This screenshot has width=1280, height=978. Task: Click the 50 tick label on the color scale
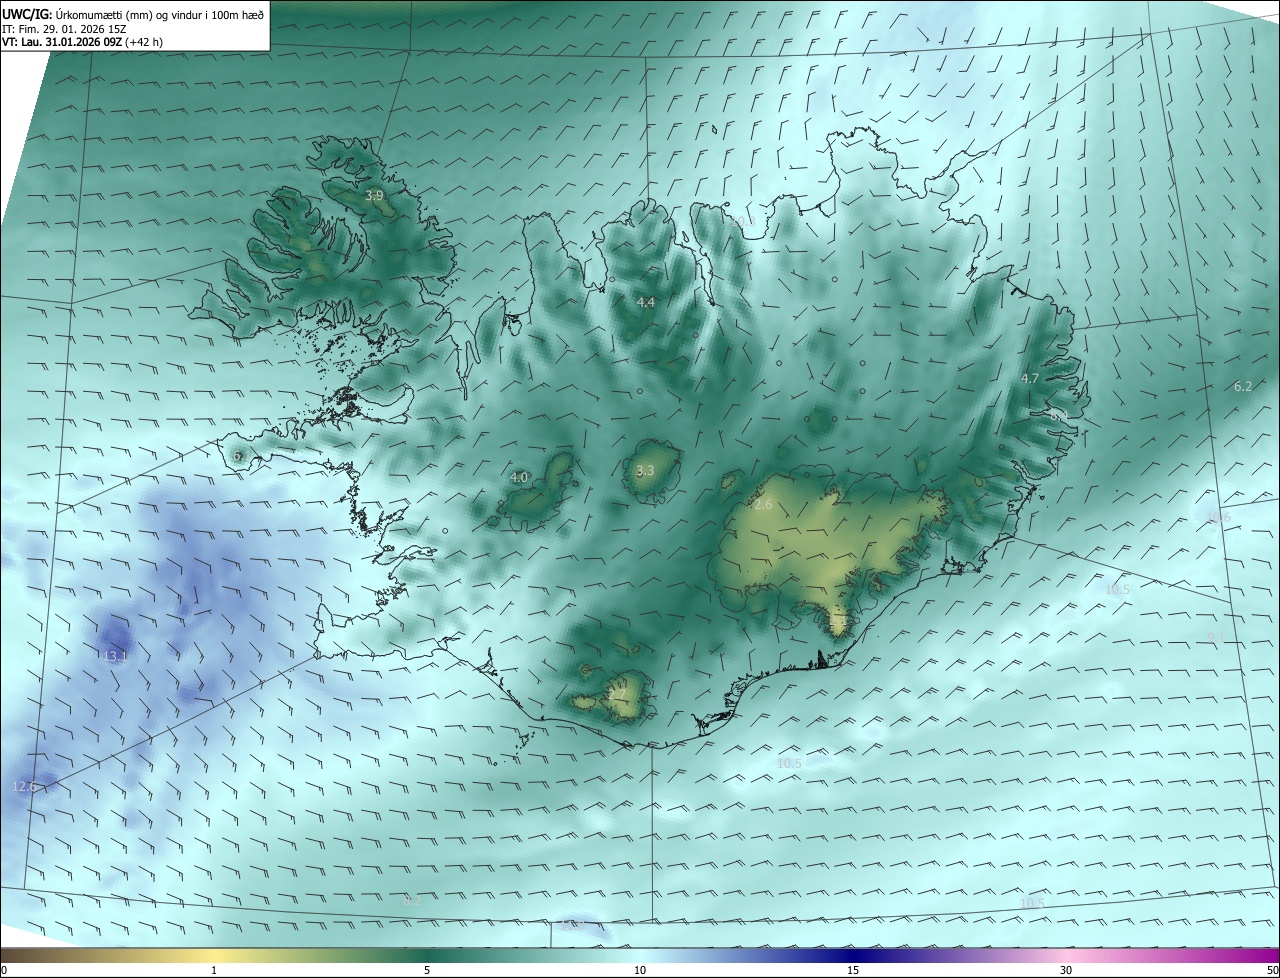(1272, 970)
